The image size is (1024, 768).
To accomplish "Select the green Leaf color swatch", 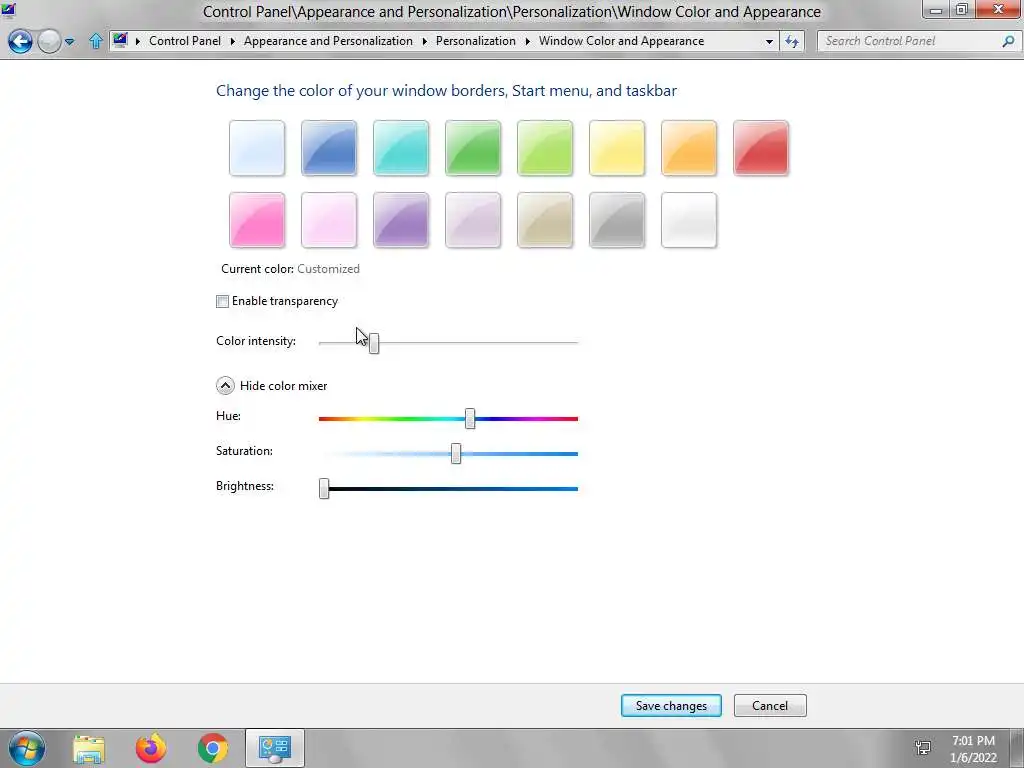I will (473, 148).
